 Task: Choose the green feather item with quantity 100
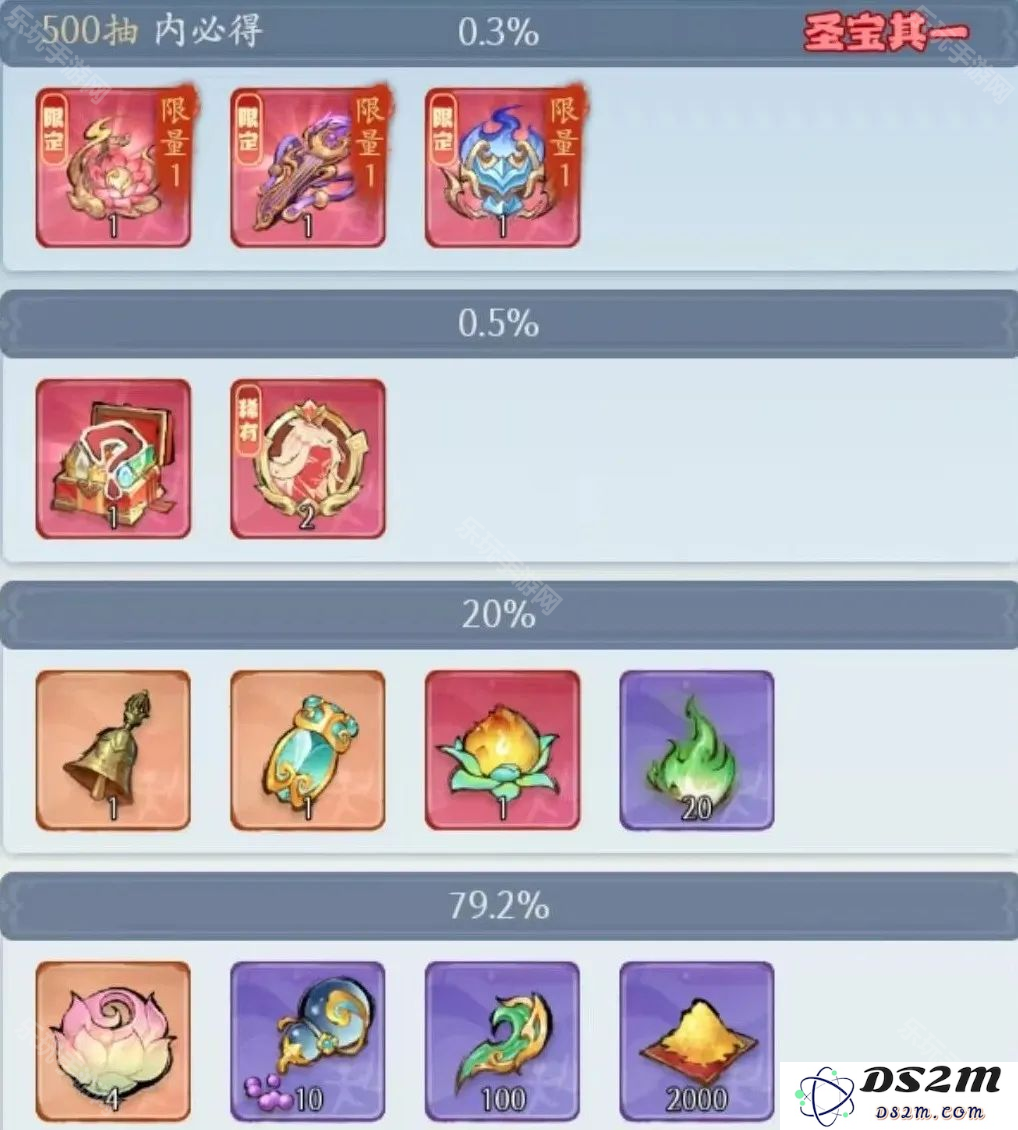[502, 1041]
